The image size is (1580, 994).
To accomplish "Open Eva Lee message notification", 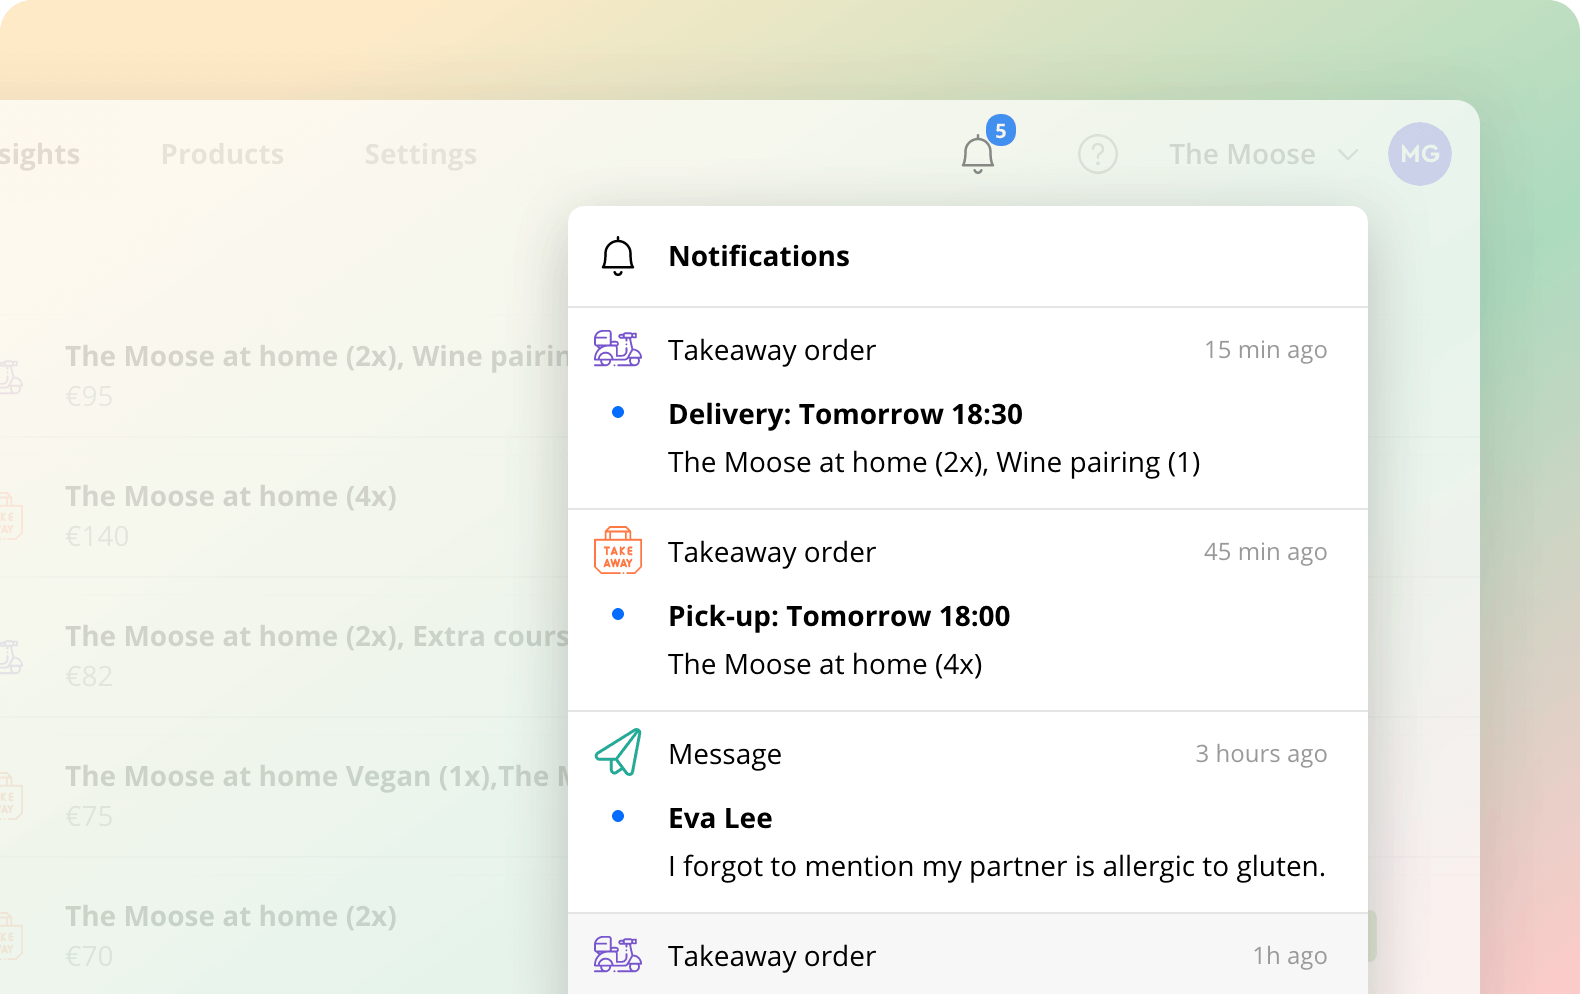I will [x=968, y=812].
